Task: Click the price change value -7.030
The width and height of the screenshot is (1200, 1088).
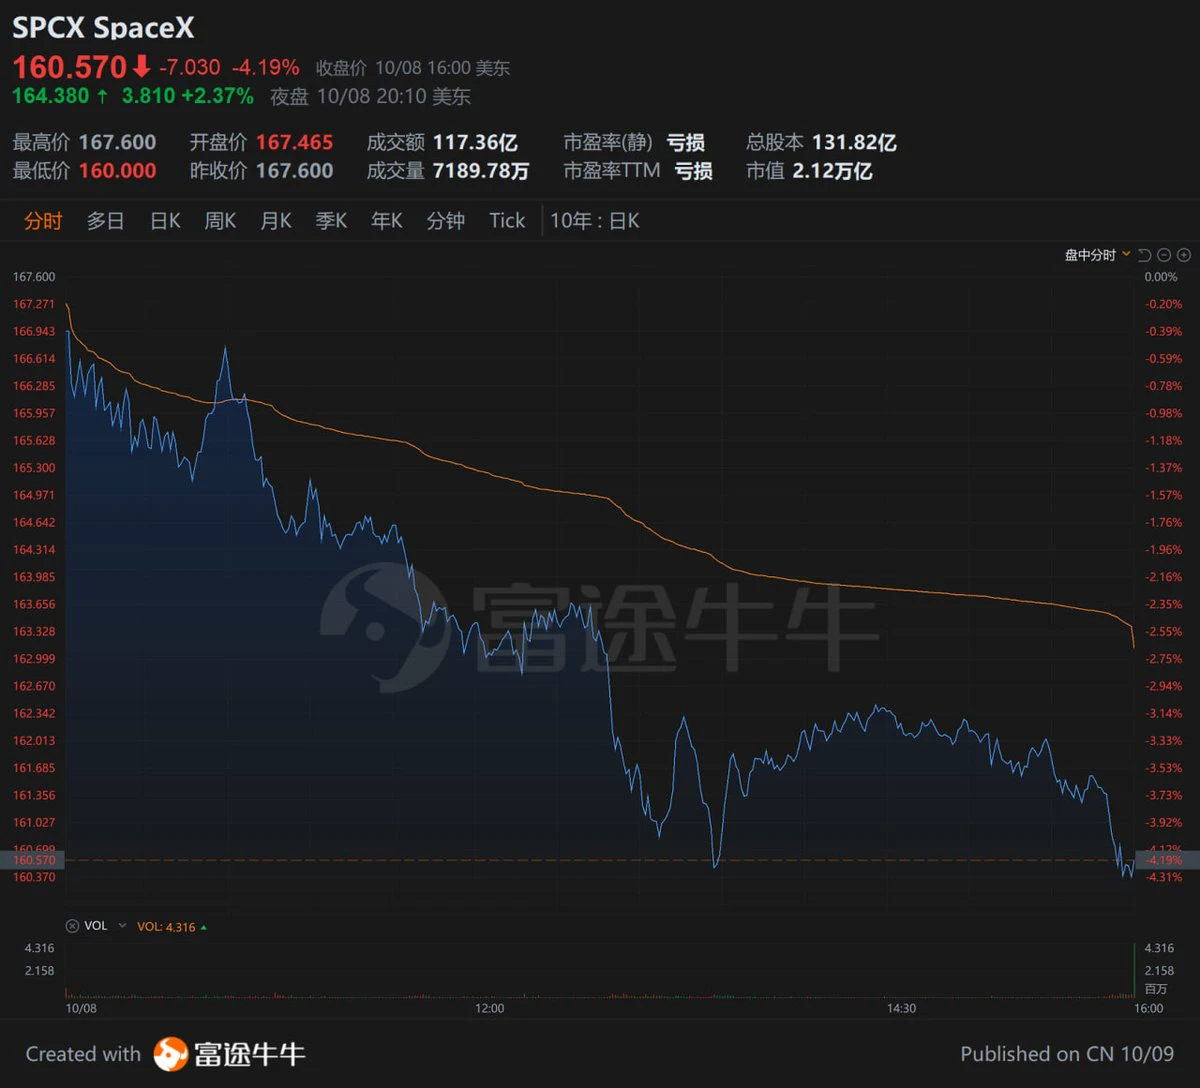Action: pos(189,67)
